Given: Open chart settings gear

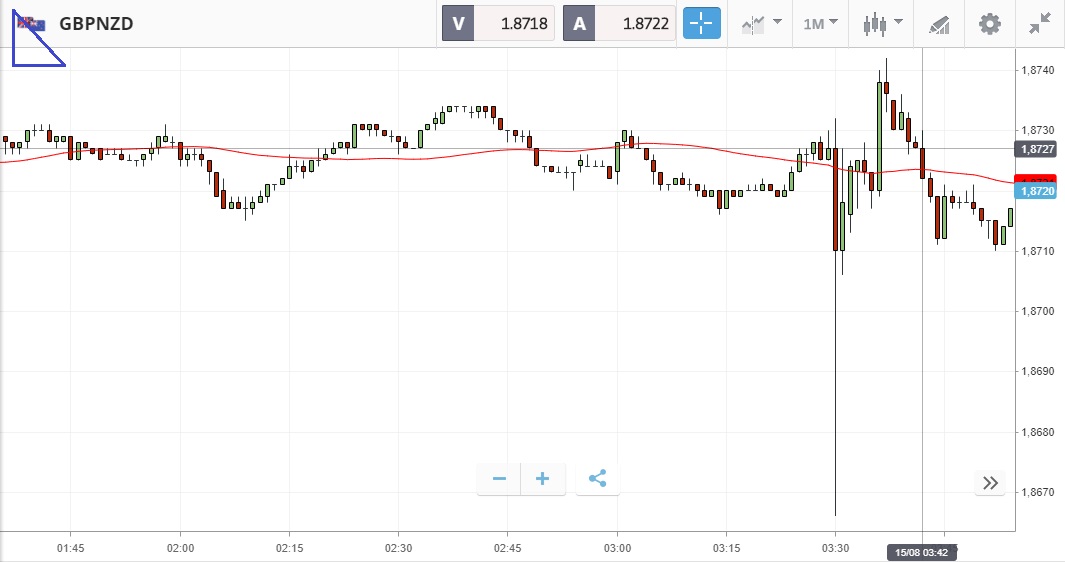Looking at the screenshot, I should (x=989, y=23).
